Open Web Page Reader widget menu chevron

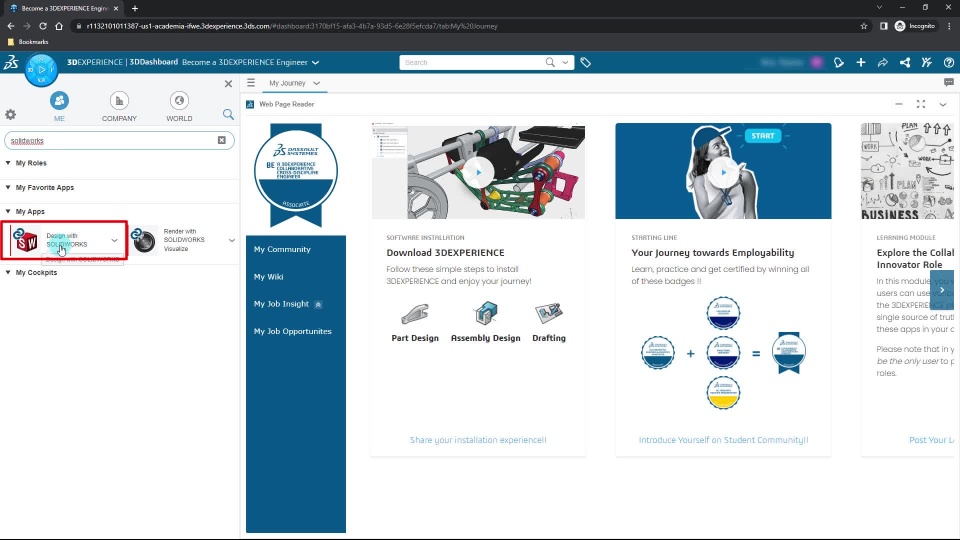pyautogui.click(x=943, y=105)
